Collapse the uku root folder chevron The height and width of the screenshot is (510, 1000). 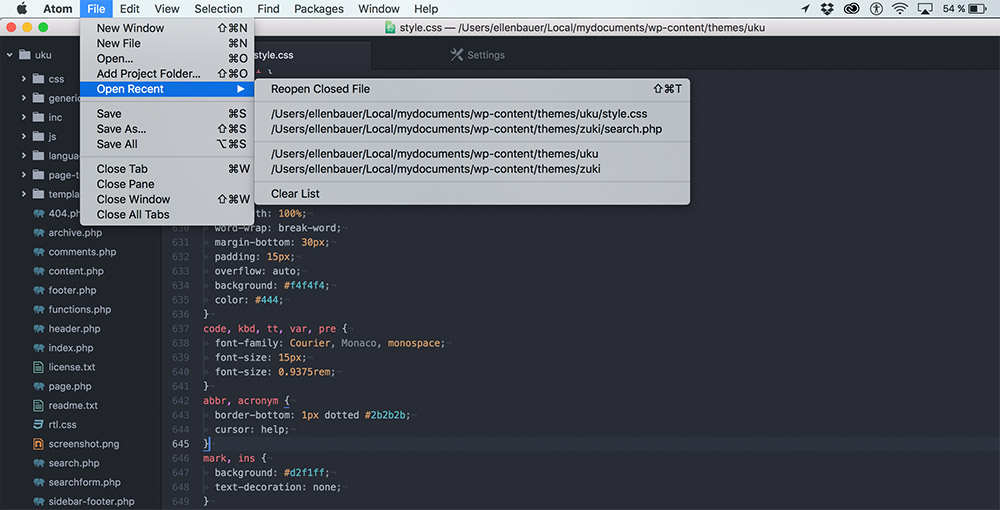[10, 55]
